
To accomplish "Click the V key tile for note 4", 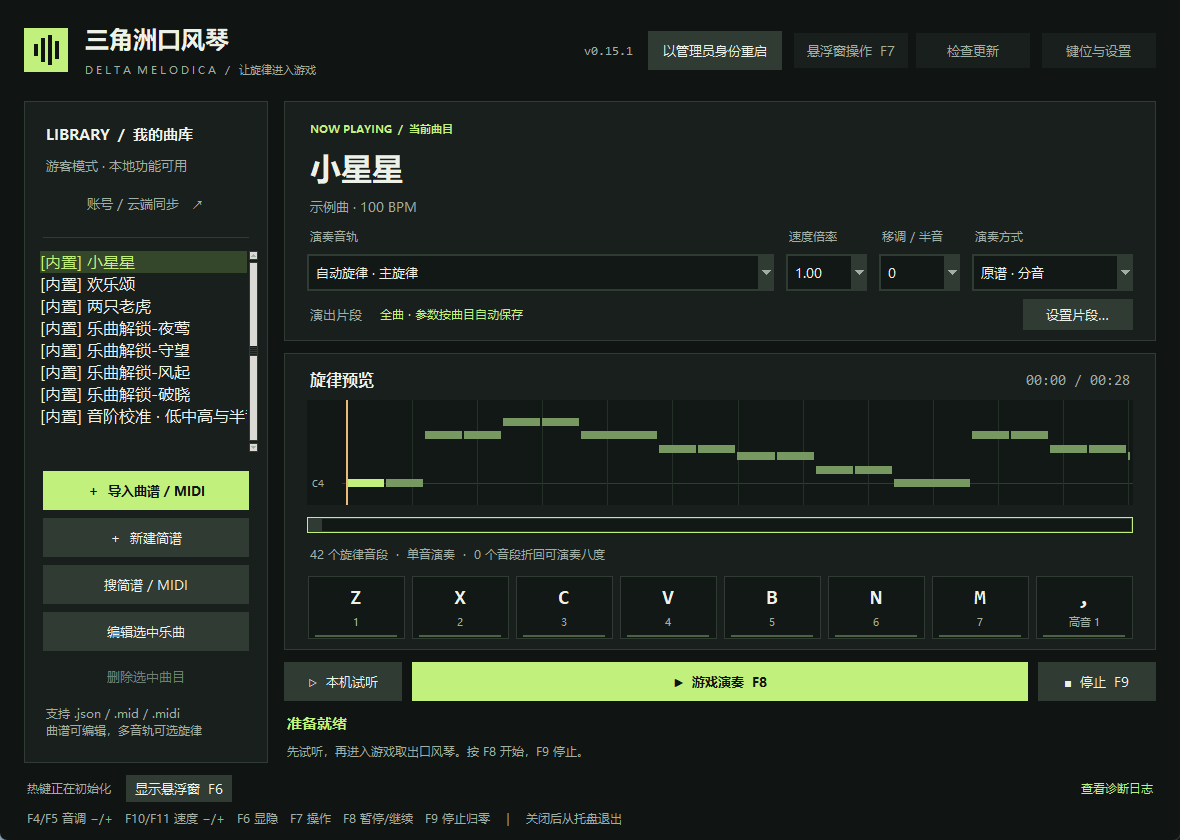I will pyautogui.click(x=668, y=607).
